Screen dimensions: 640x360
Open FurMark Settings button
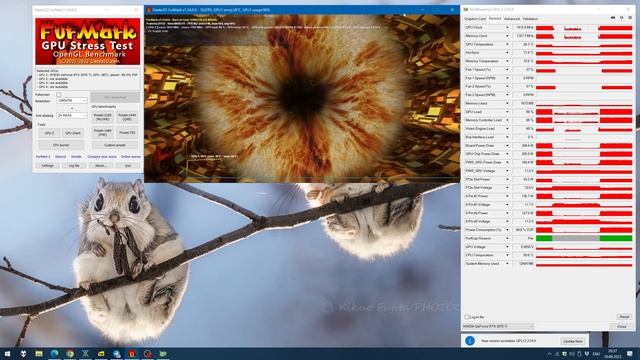[47, 166]
